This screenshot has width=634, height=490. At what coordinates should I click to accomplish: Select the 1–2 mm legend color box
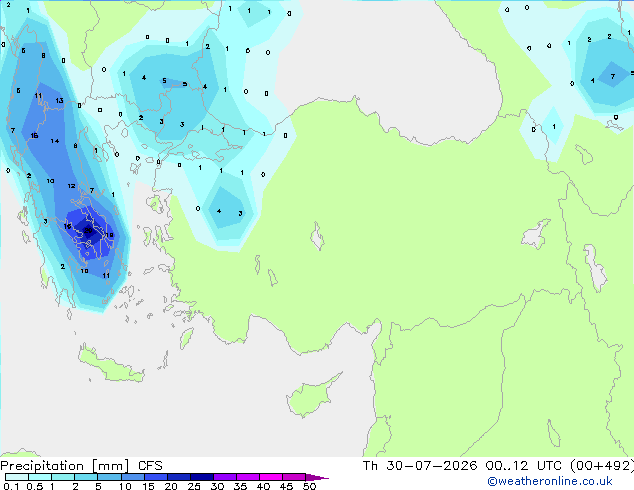point(63,477)
